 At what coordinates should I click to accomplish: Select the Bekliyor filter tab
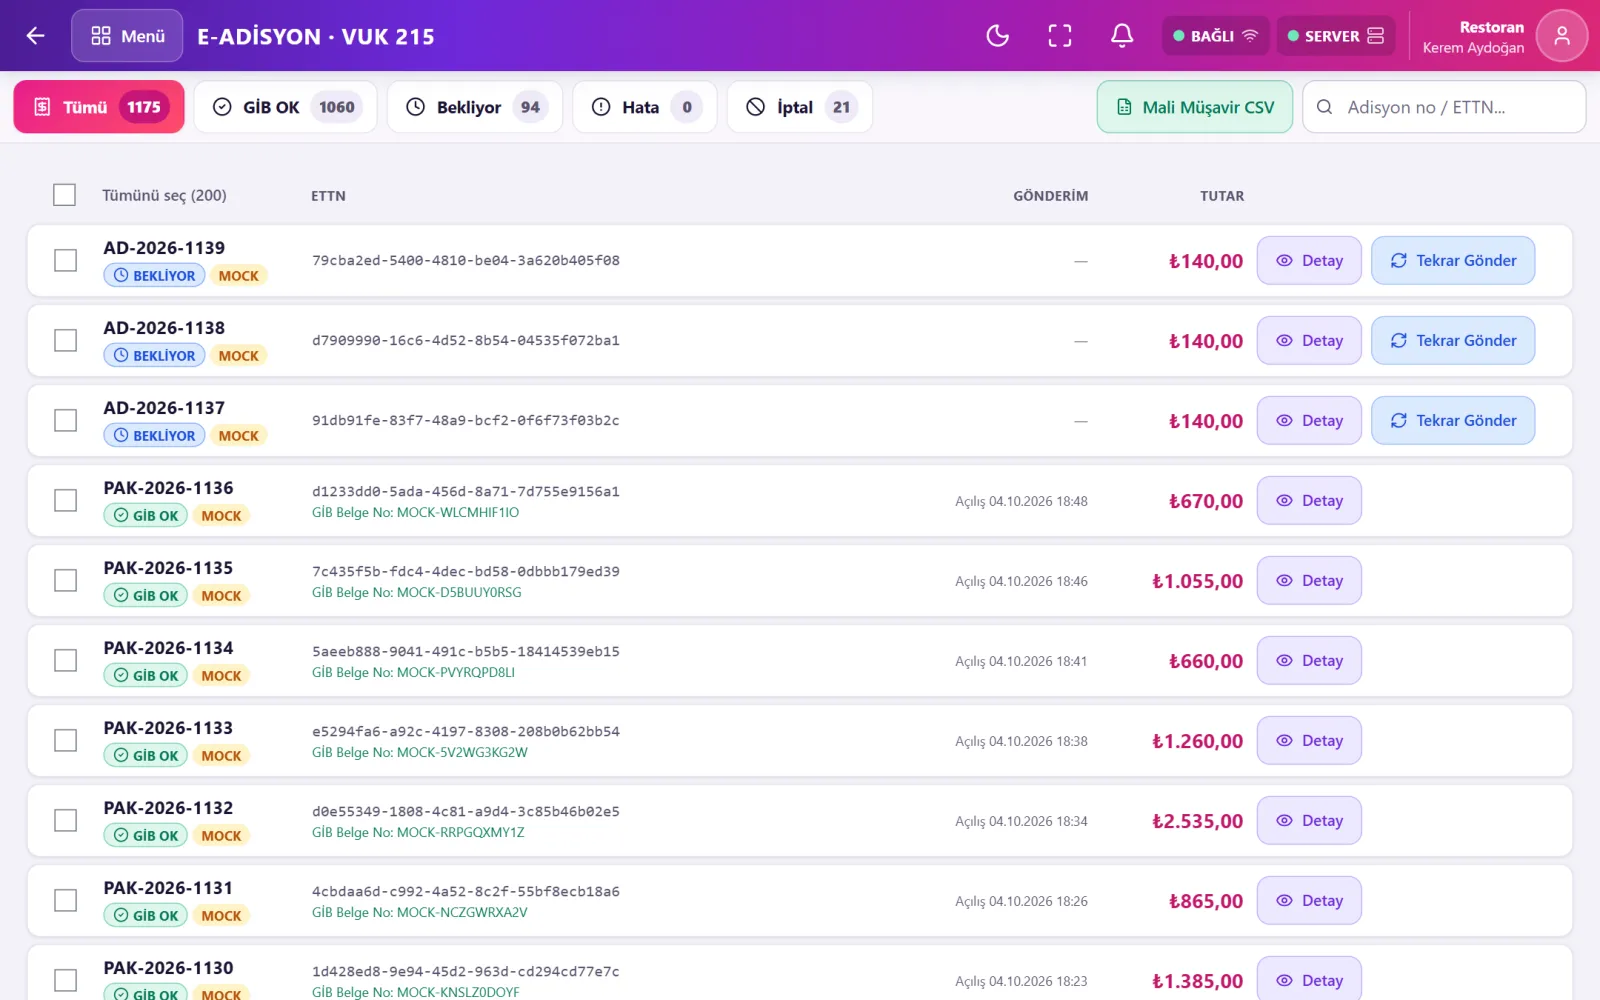[475, 107]
